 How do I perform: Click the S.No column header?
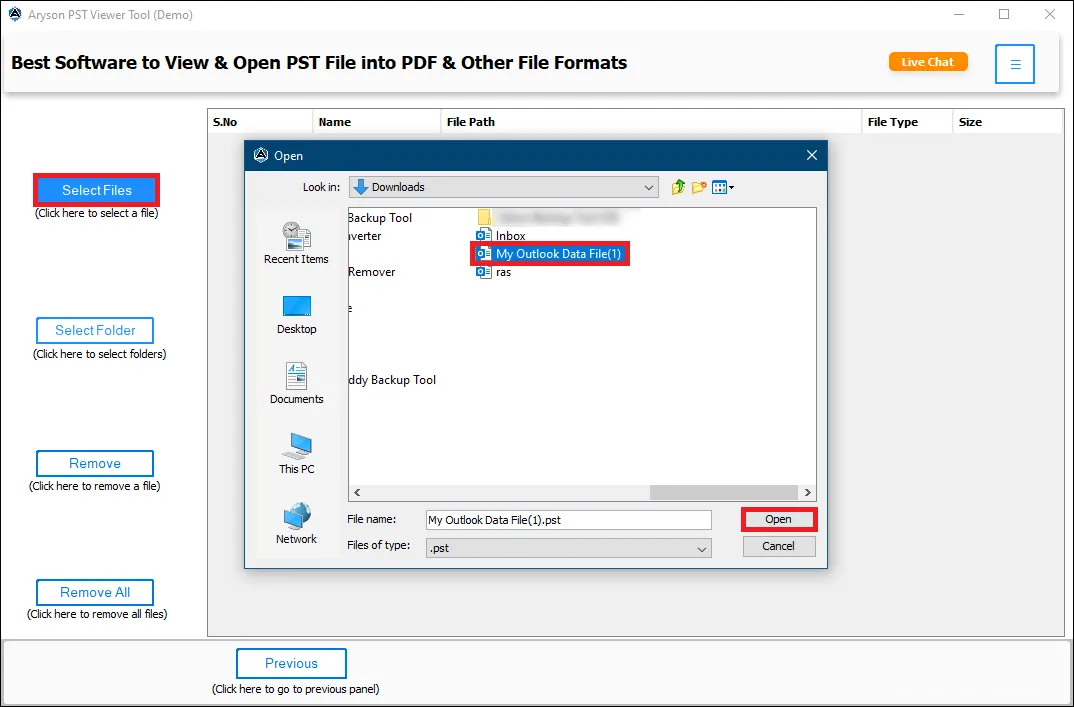click(260, 122)
